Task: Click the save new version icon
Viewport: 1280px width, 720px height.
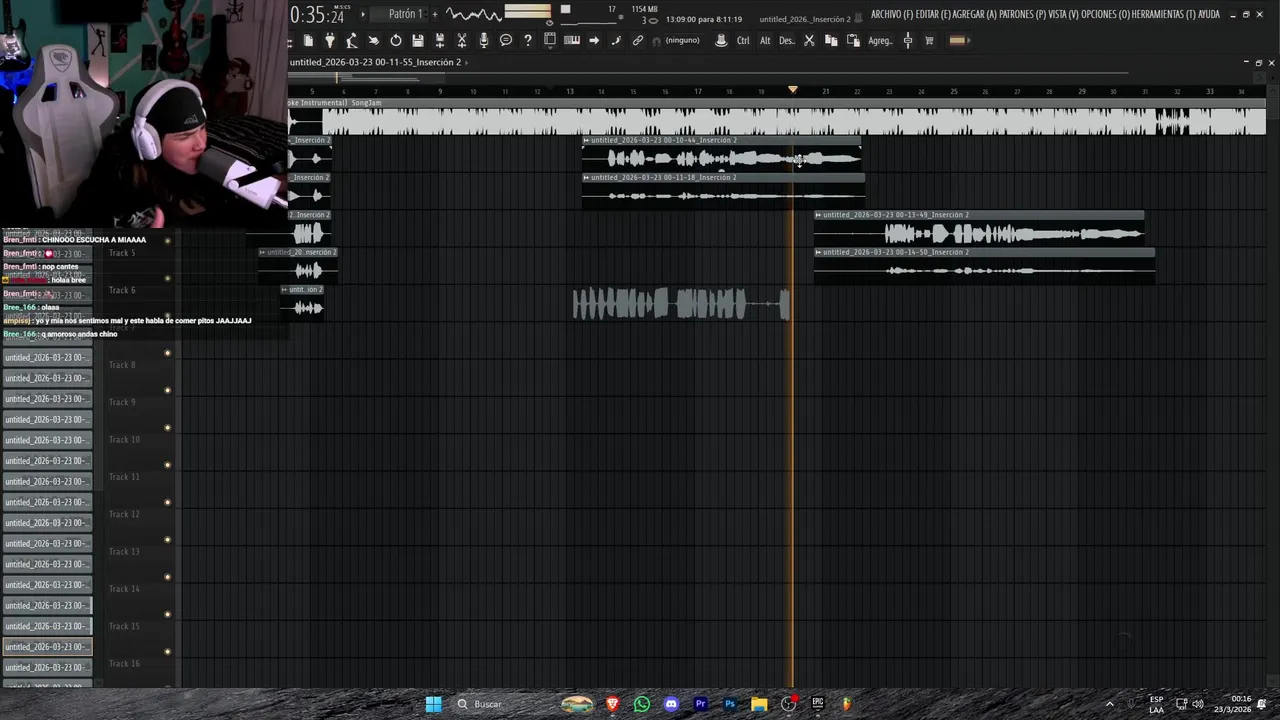Action: point(440,40)
